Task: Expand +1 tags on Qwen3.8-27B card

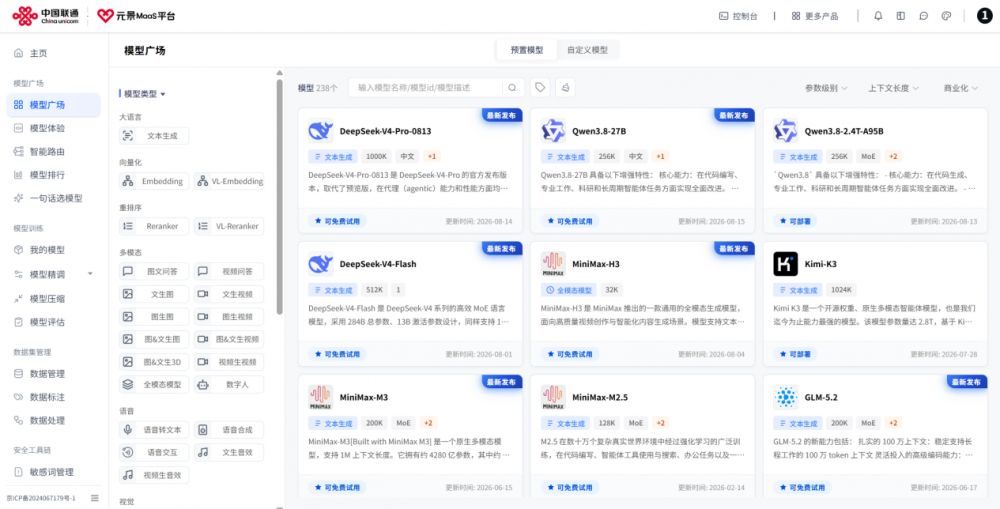Action: coord(660,156)
